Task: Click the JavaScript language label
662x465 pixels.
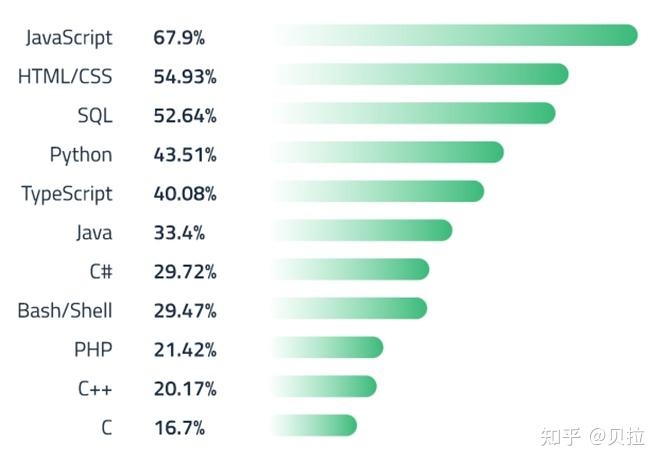Action: 68,38
